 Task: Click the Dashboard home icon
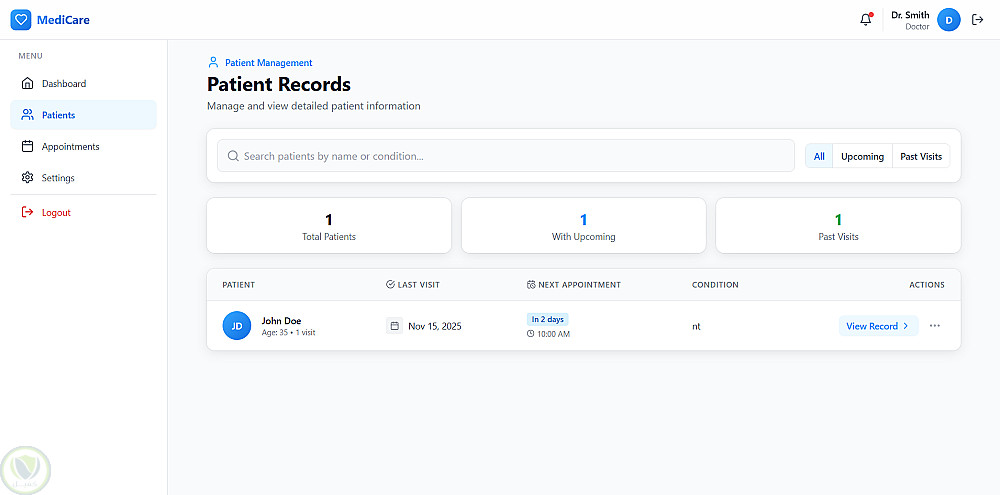tap(27, 84)
